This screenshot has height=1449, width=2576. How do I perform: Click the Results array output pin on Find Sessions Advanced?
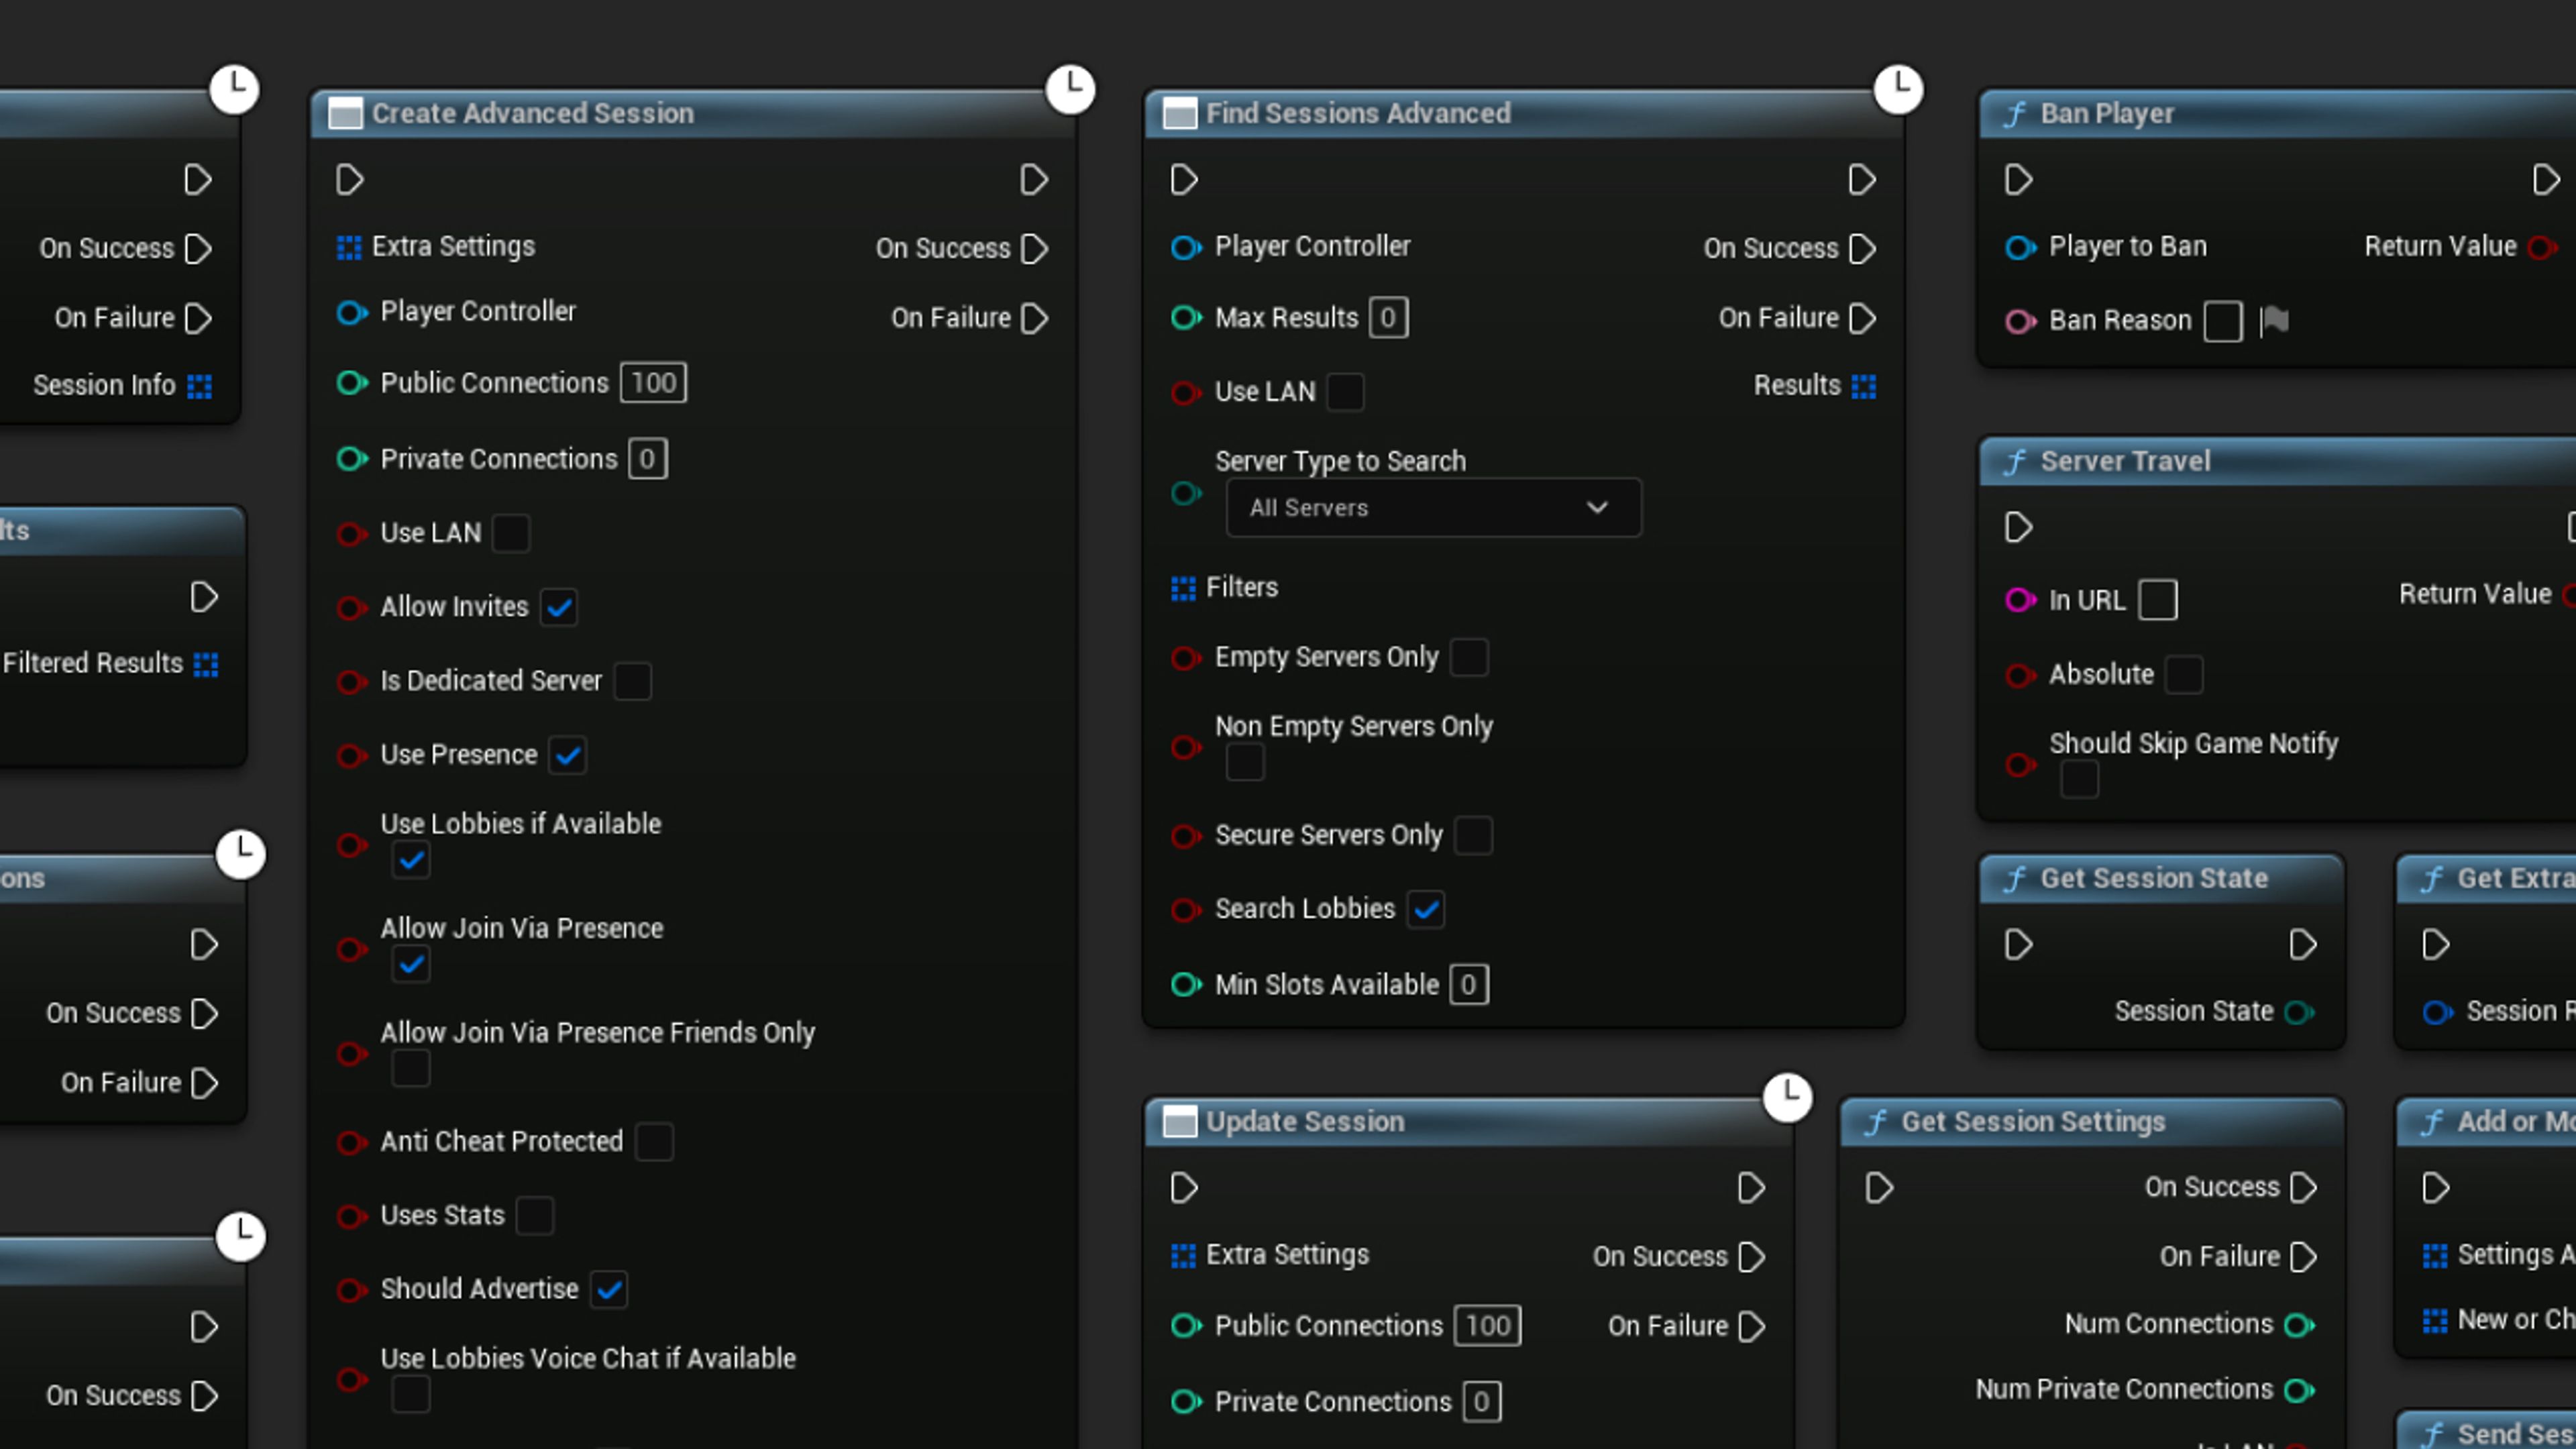click(1863, 386)
